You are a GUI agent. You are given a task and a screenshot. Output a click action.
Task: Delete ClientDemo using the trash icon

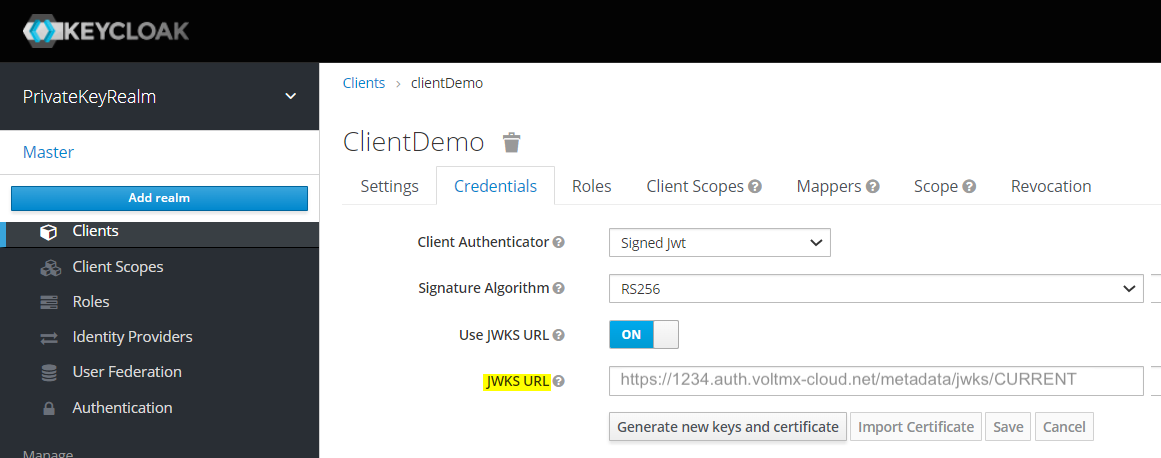tap(511, 142)
